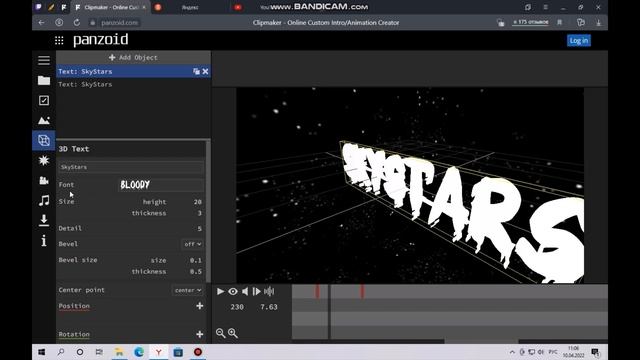Screen dimensions: 640x360
Task: Add a Rotation keyframe with plus
Action: coord(200,334)
